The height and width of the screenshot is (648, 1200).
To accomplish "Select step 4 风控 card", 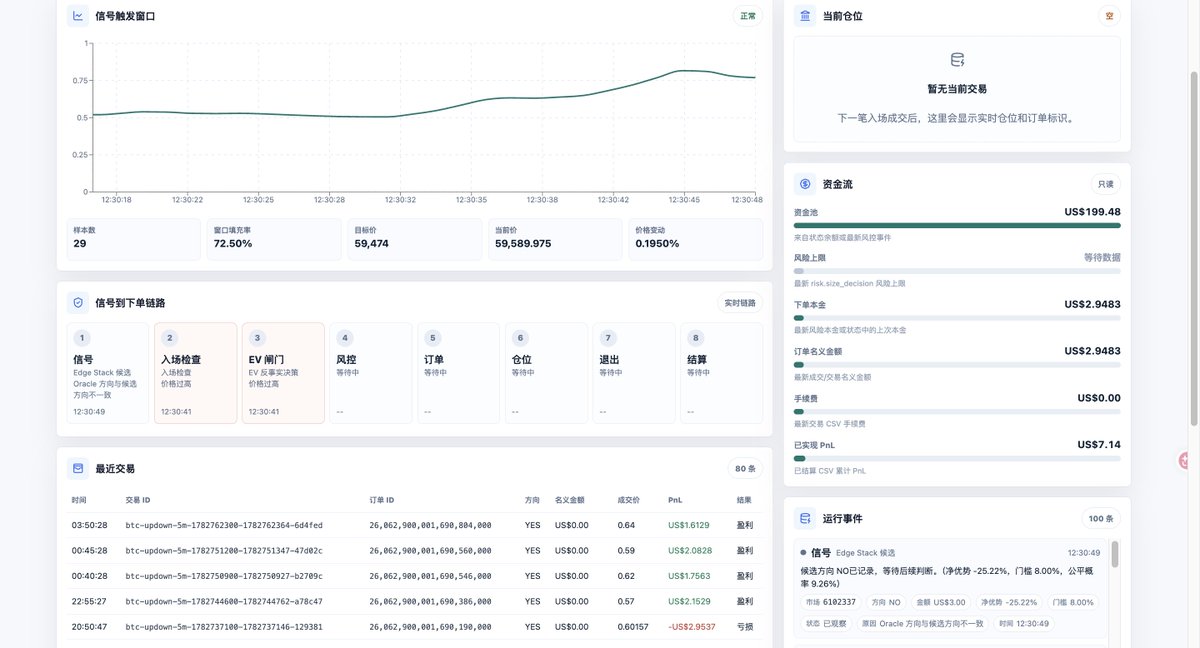I will (x=370, y=373).
